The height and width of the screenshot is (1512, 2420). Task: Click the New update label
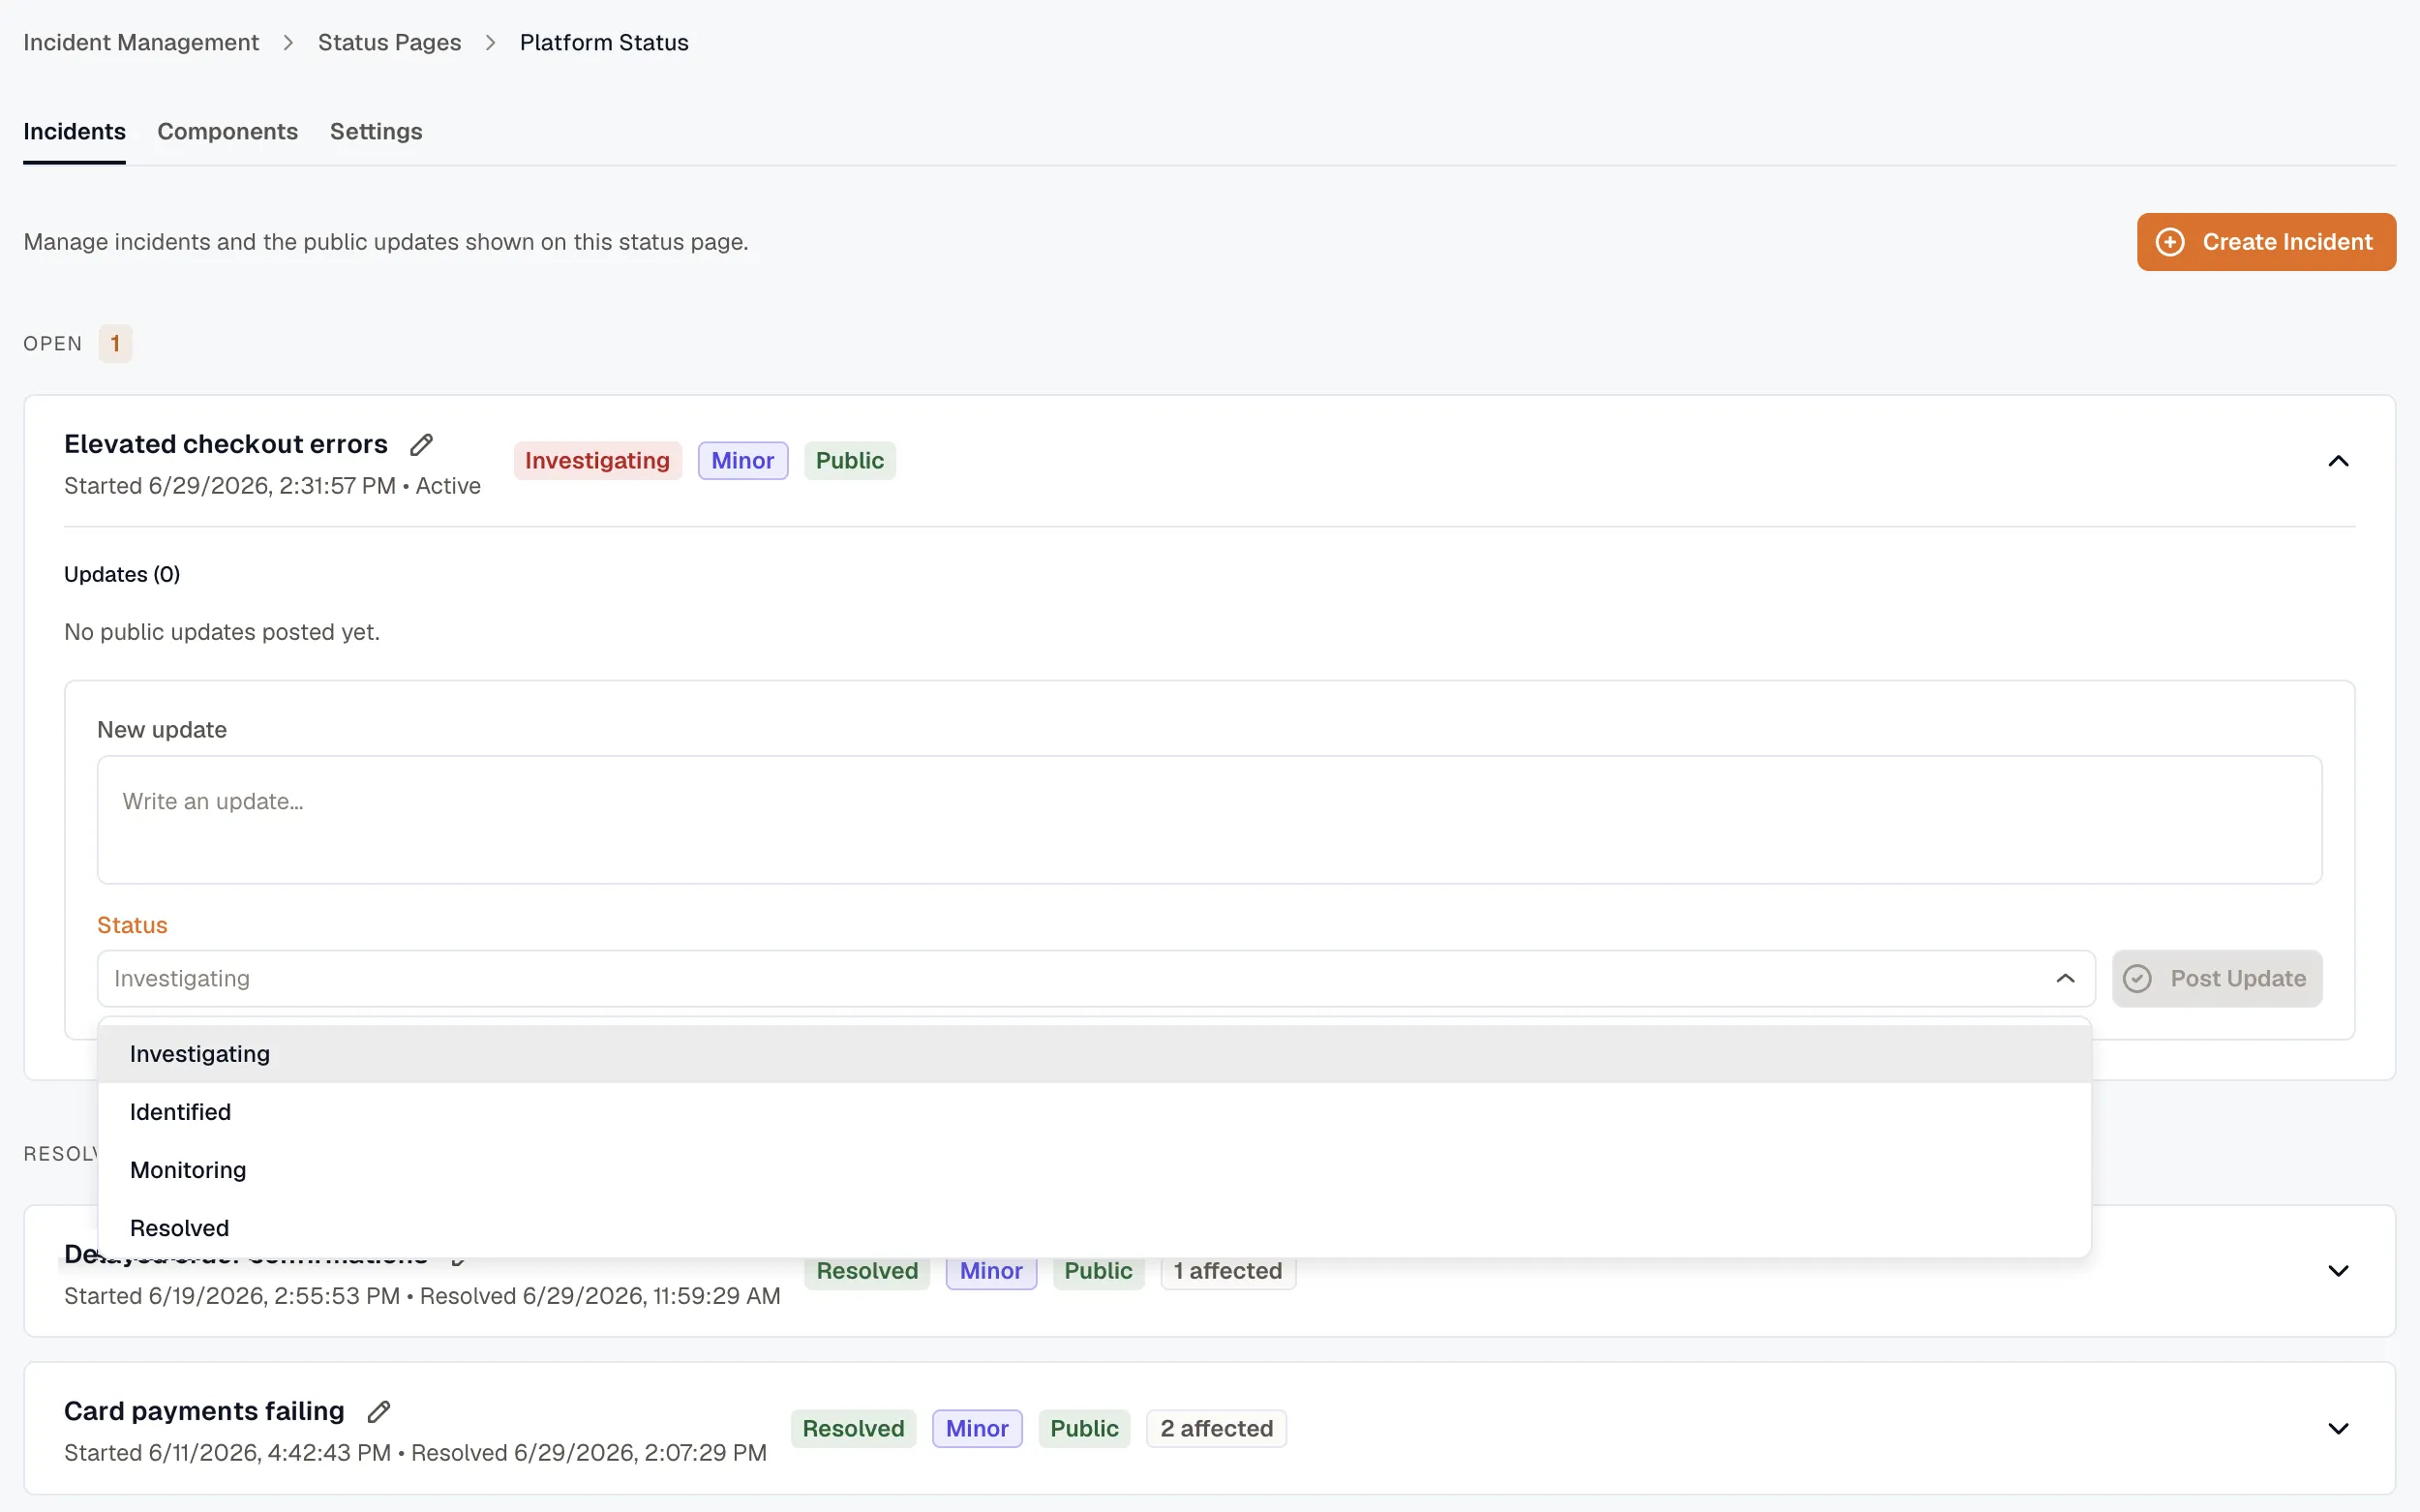tap(162, 730)
